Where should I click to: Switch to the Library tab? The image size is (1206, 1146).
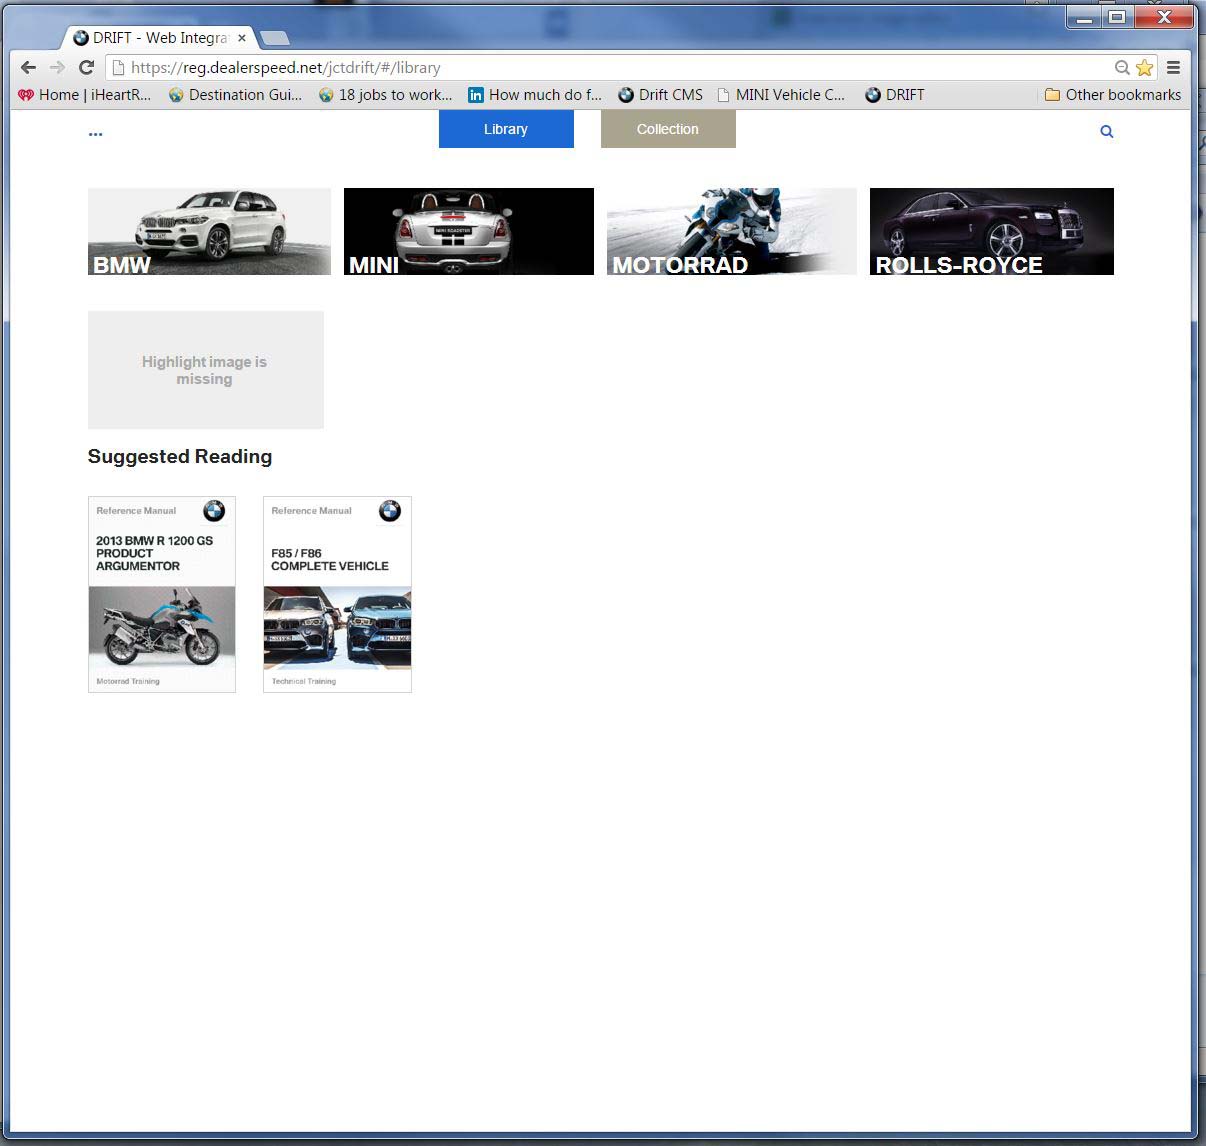click(x=506, y=129)
